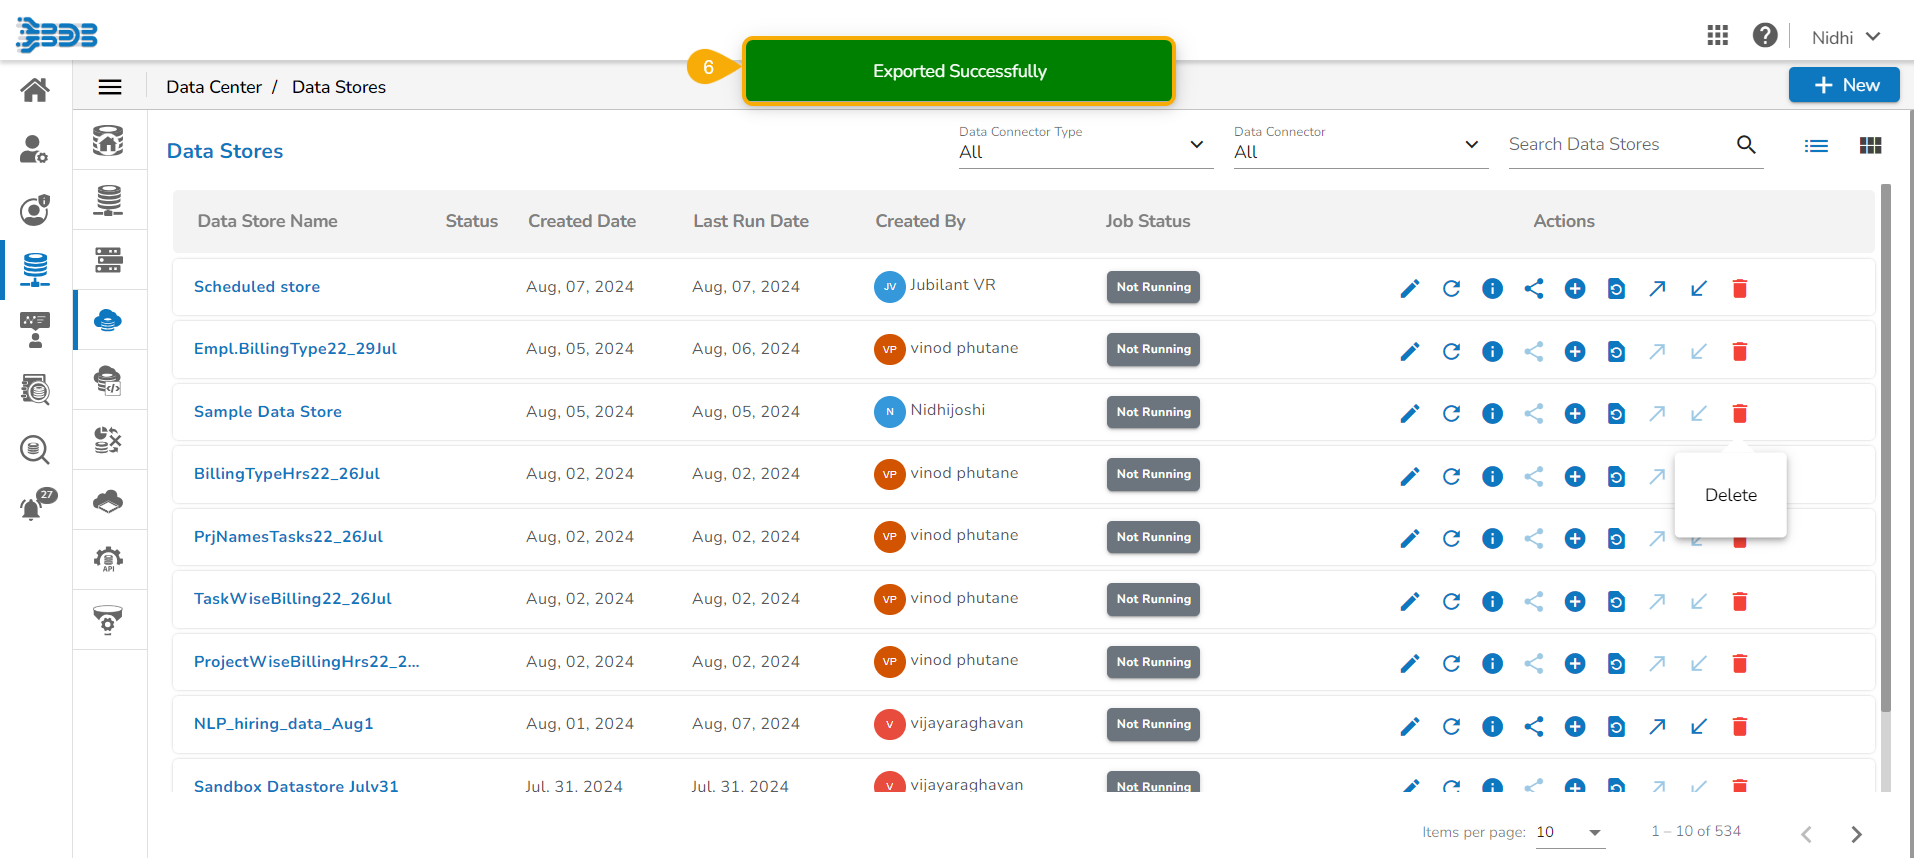Refresh the Empl.BillingType22_29Jul data store

[1451, 351]
